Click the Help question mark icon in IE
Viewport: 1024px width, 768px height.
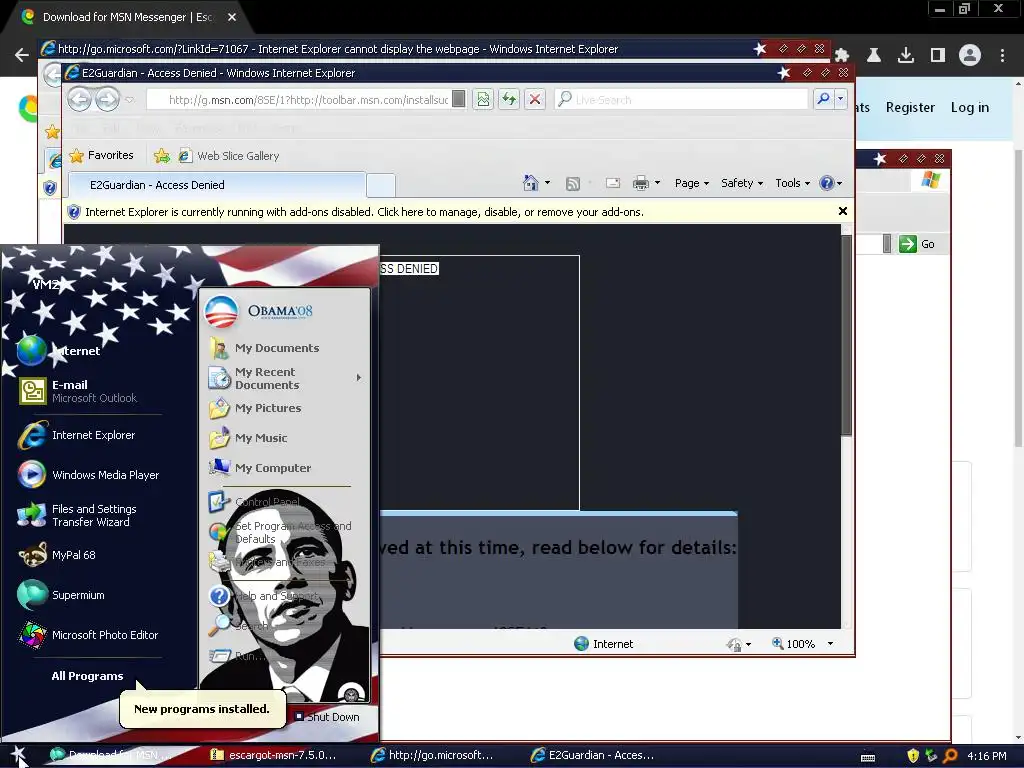(x=827, y=184)
